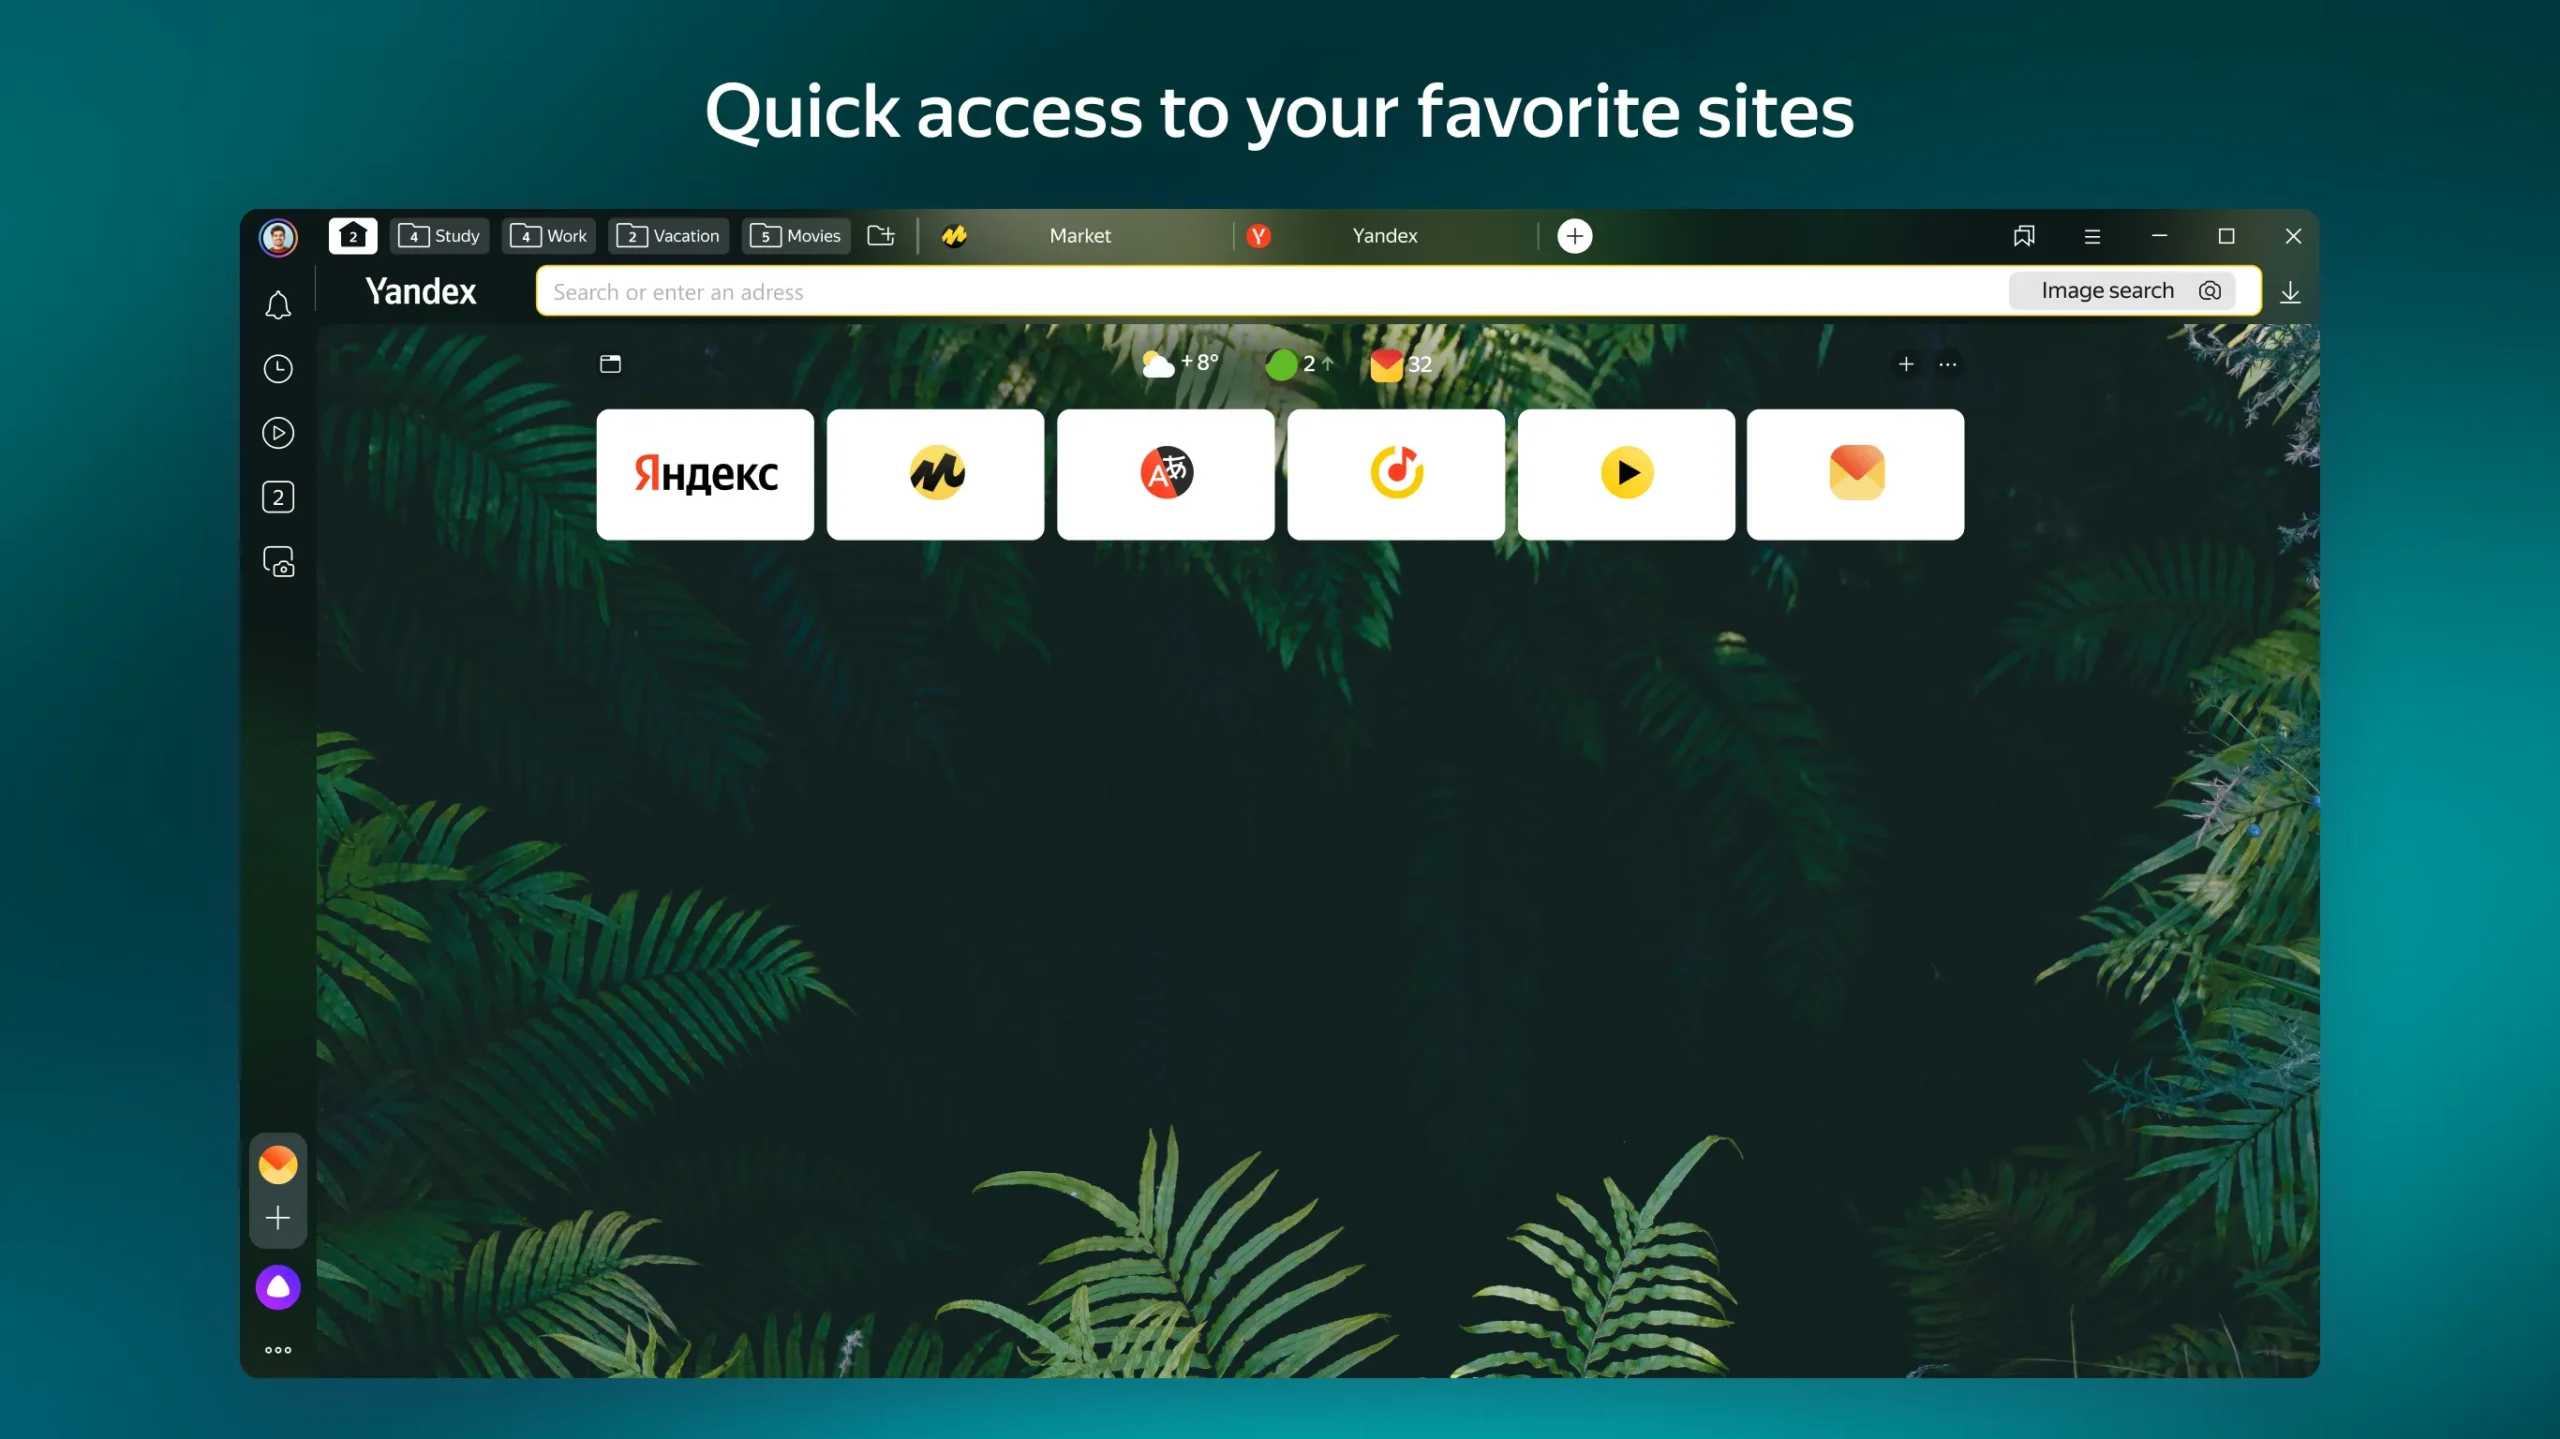This screenshot has width=2560, height=1439.
Task: Click the camera icon in Image search
Action: click(x=2210, y=291)
